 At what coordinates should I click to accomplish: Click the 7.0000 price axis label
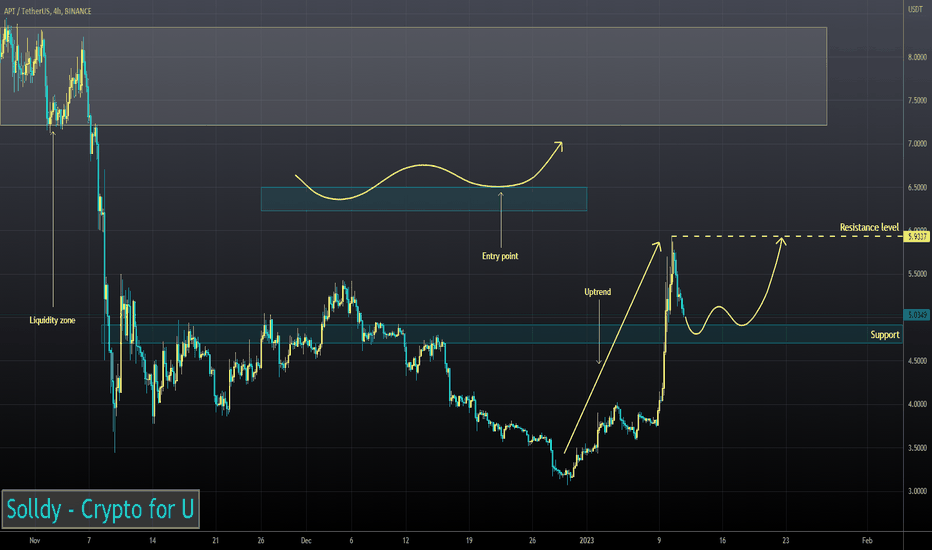point(917,144)
